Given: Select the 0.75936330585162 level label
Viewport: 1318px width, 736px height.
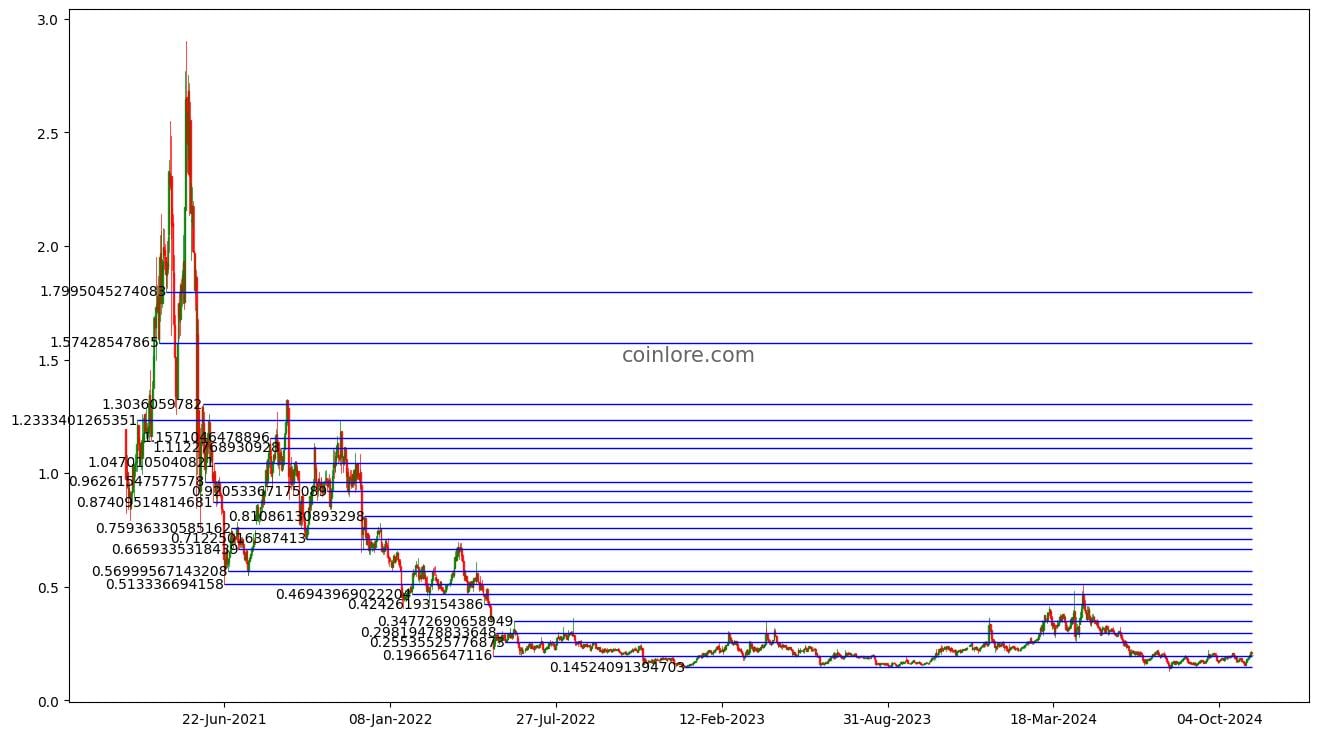Looking at the screenshot, I should click(x=163, y=528).
